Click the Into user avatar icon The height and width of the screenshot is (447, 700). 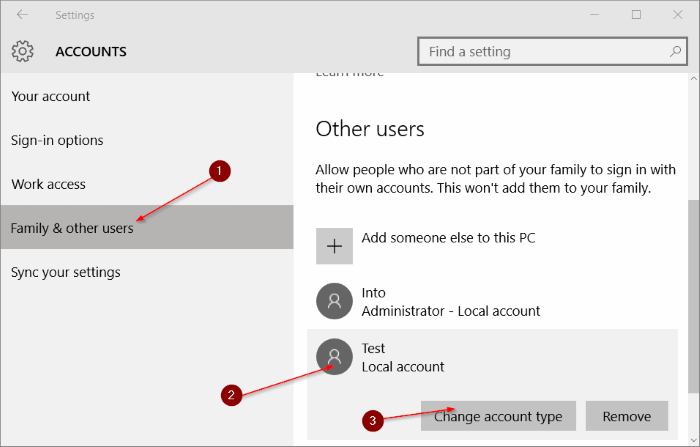click(x=334, y=301)
